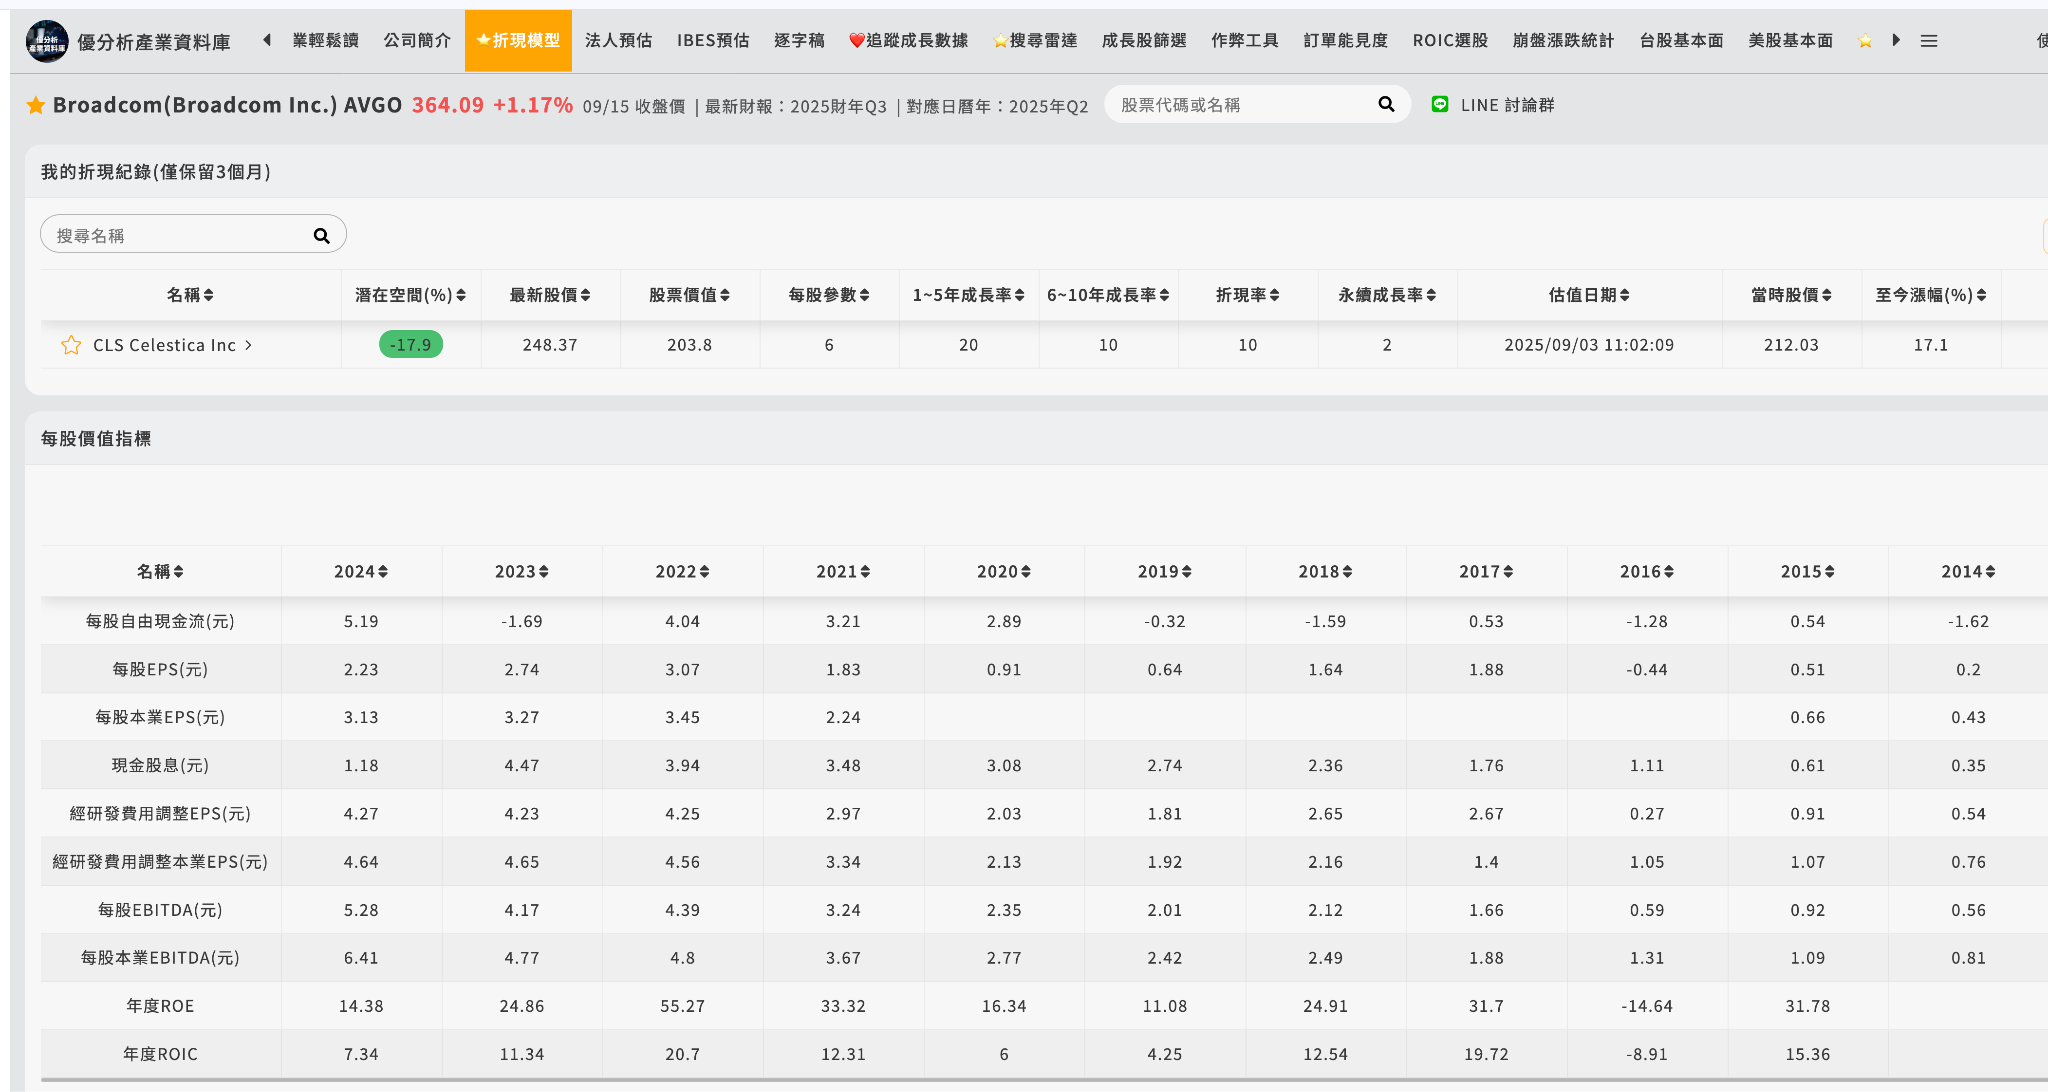Open the 法人預估 menu item
This screenshot has height=1092, width=2048.
[x=618, y=40]
